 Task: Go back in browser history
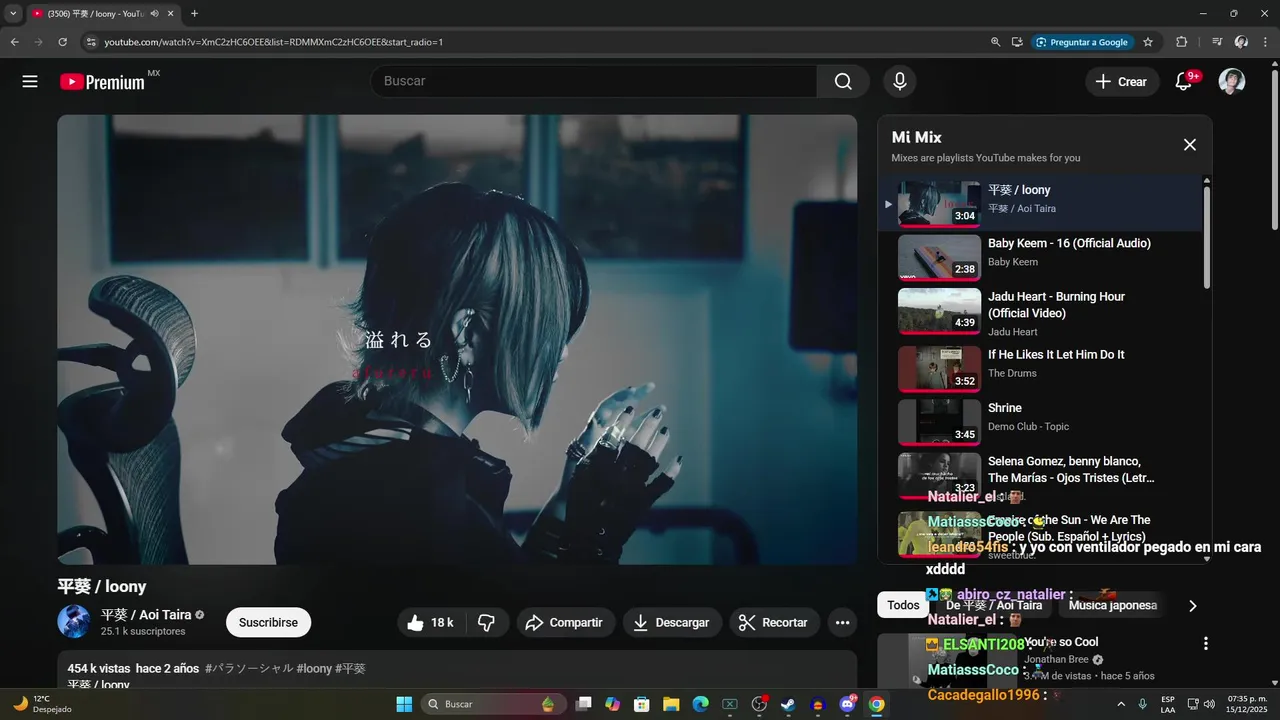tap(15, 42)
